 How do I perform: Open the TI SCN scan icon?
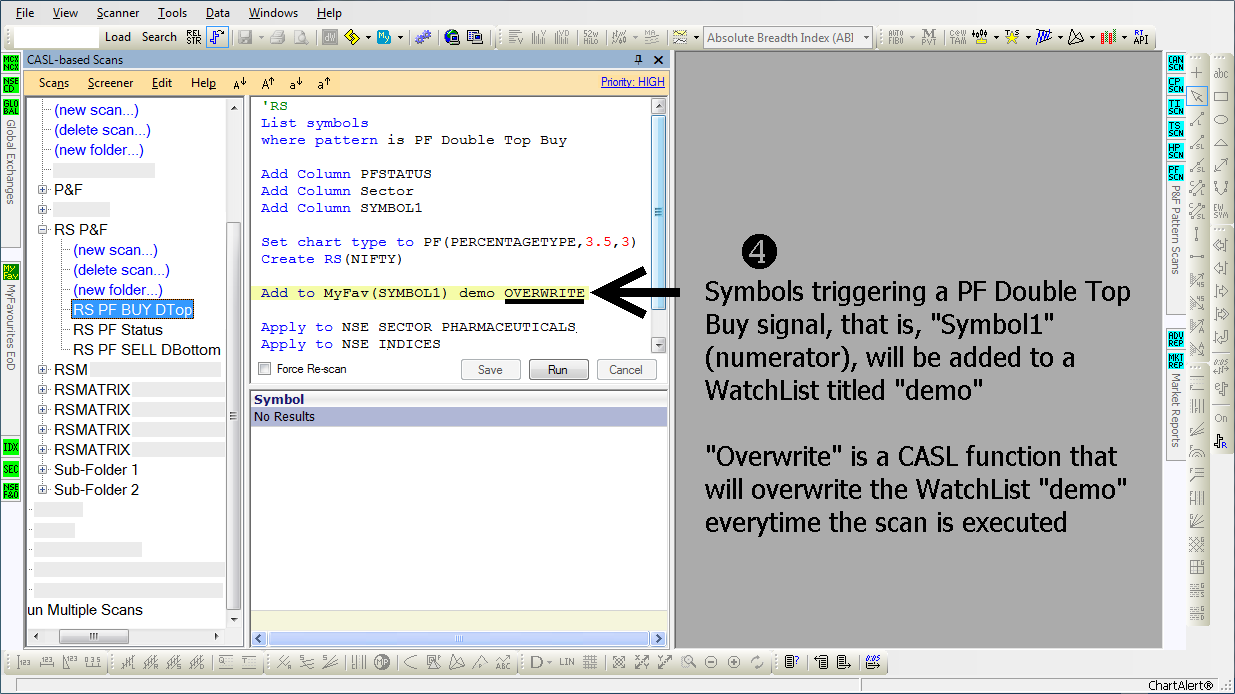[1175, 107]
